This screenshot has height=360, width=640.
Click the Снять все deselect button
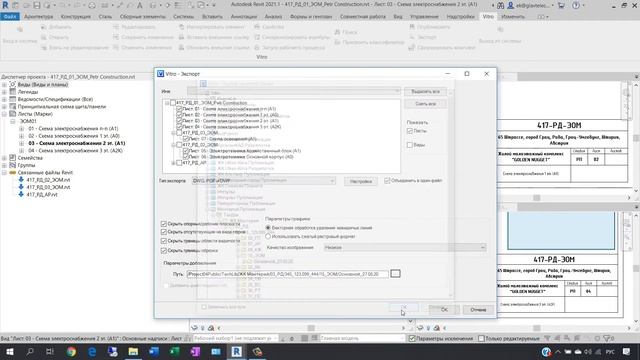pos(425,104)
